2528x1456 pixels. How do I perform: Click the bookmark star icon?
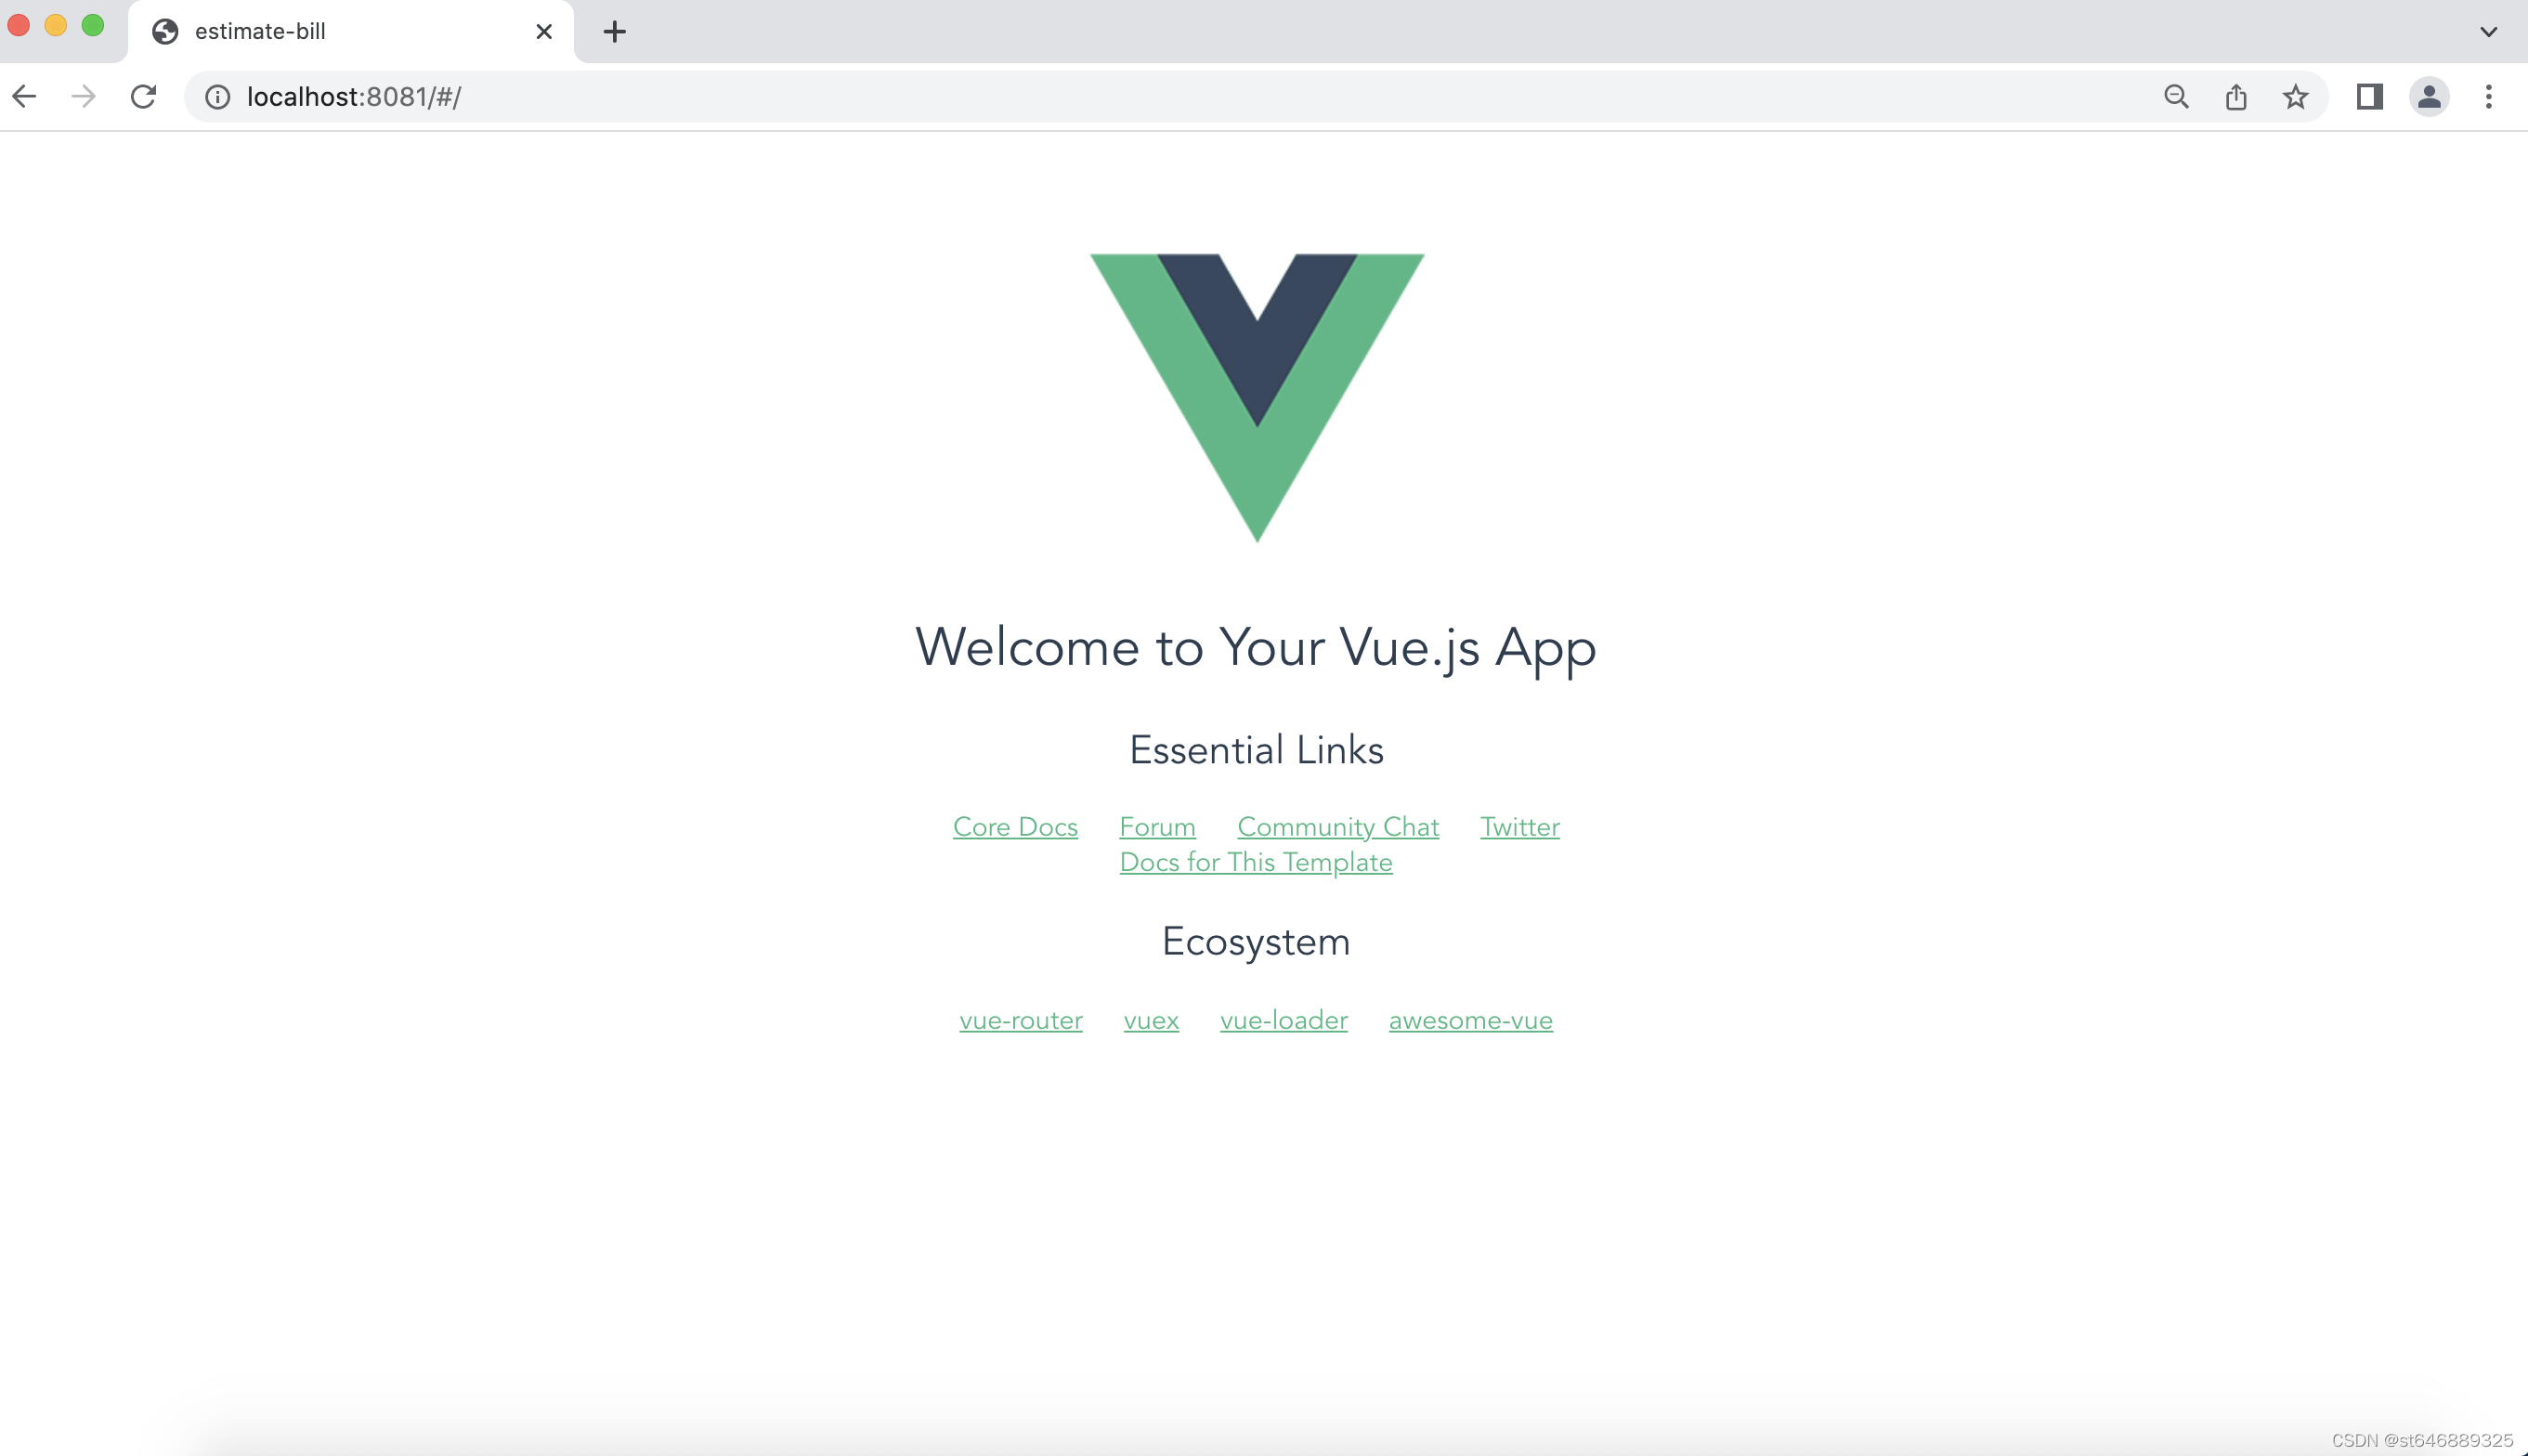[2295, 96]
